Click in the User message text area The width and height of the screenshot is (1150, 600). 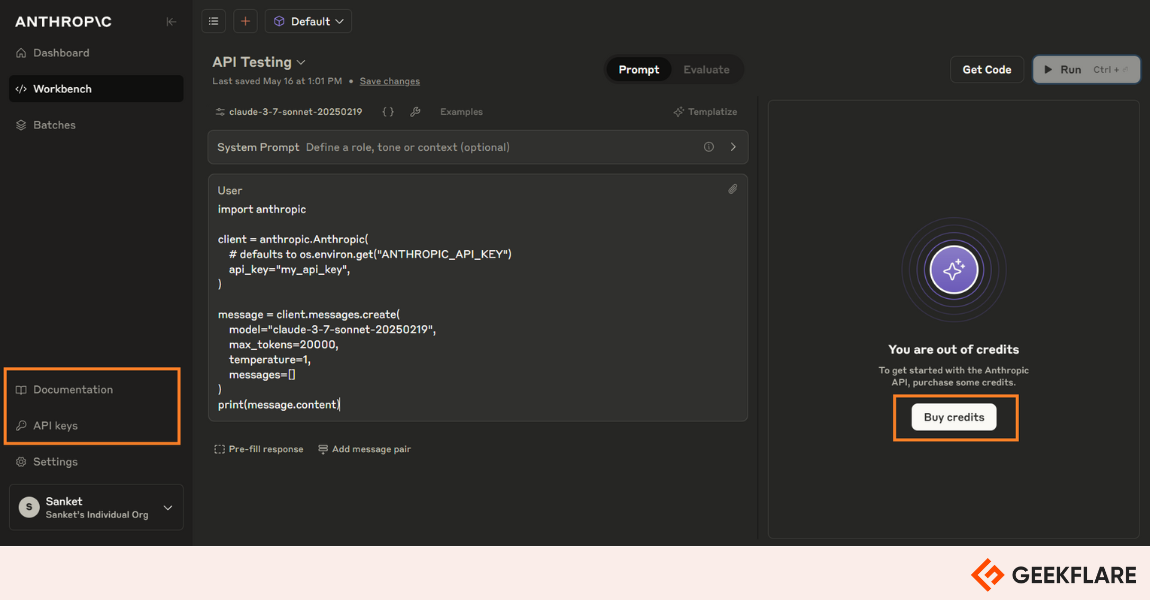pos(478,307)
